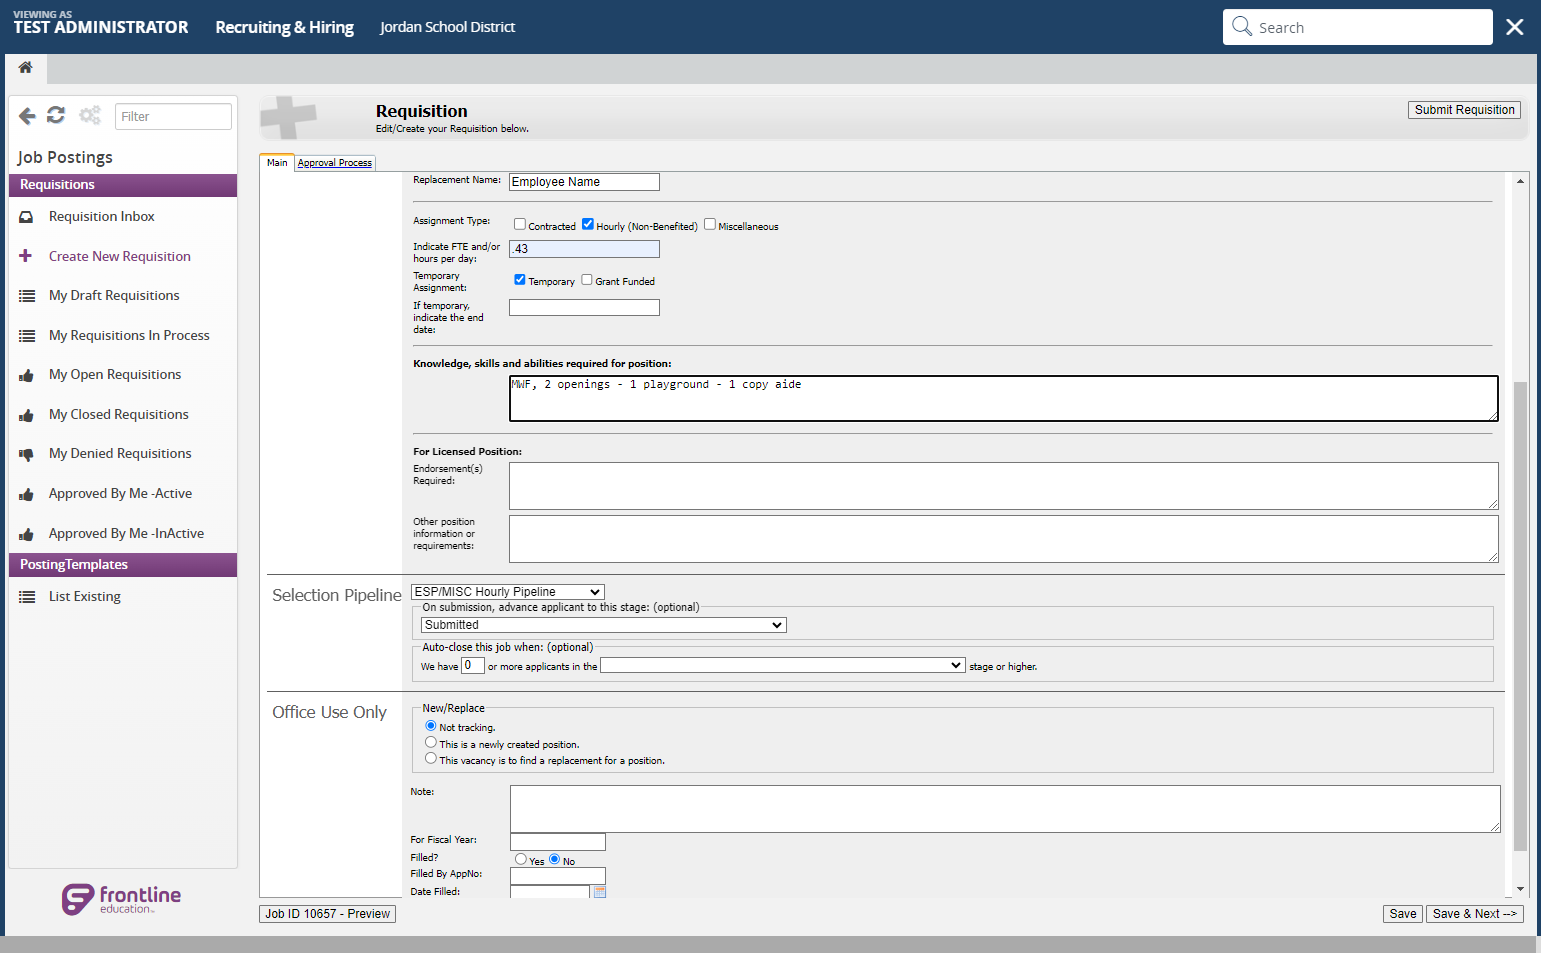Click the scrollbar down arrow of the form
The width and height of the screenshot is (1541, 953).
pyautogui.click(x=1520, y=888)
